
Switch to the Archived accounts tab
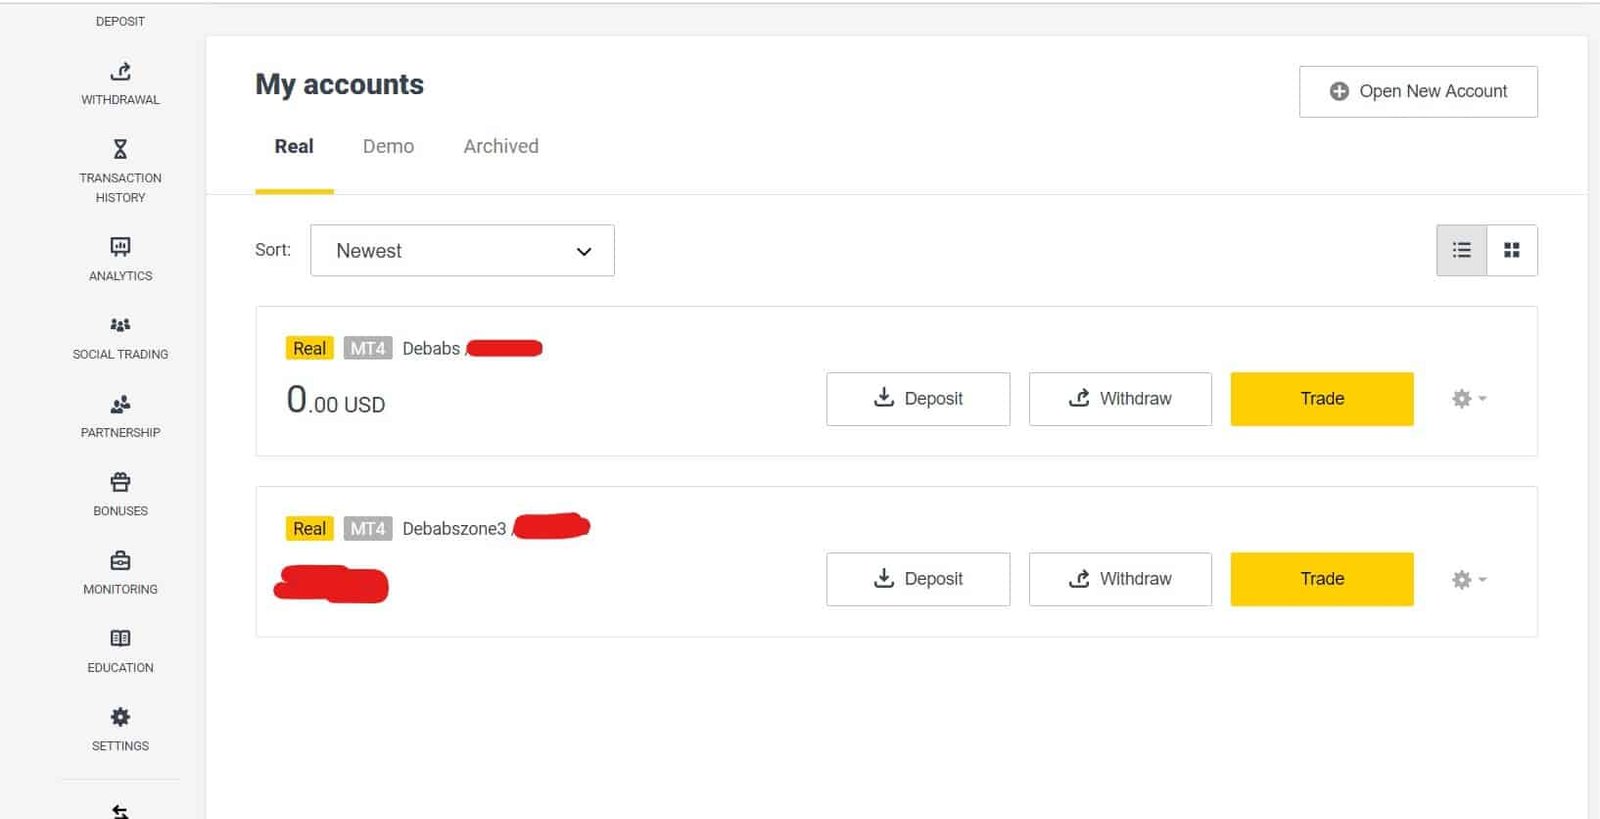500,146
